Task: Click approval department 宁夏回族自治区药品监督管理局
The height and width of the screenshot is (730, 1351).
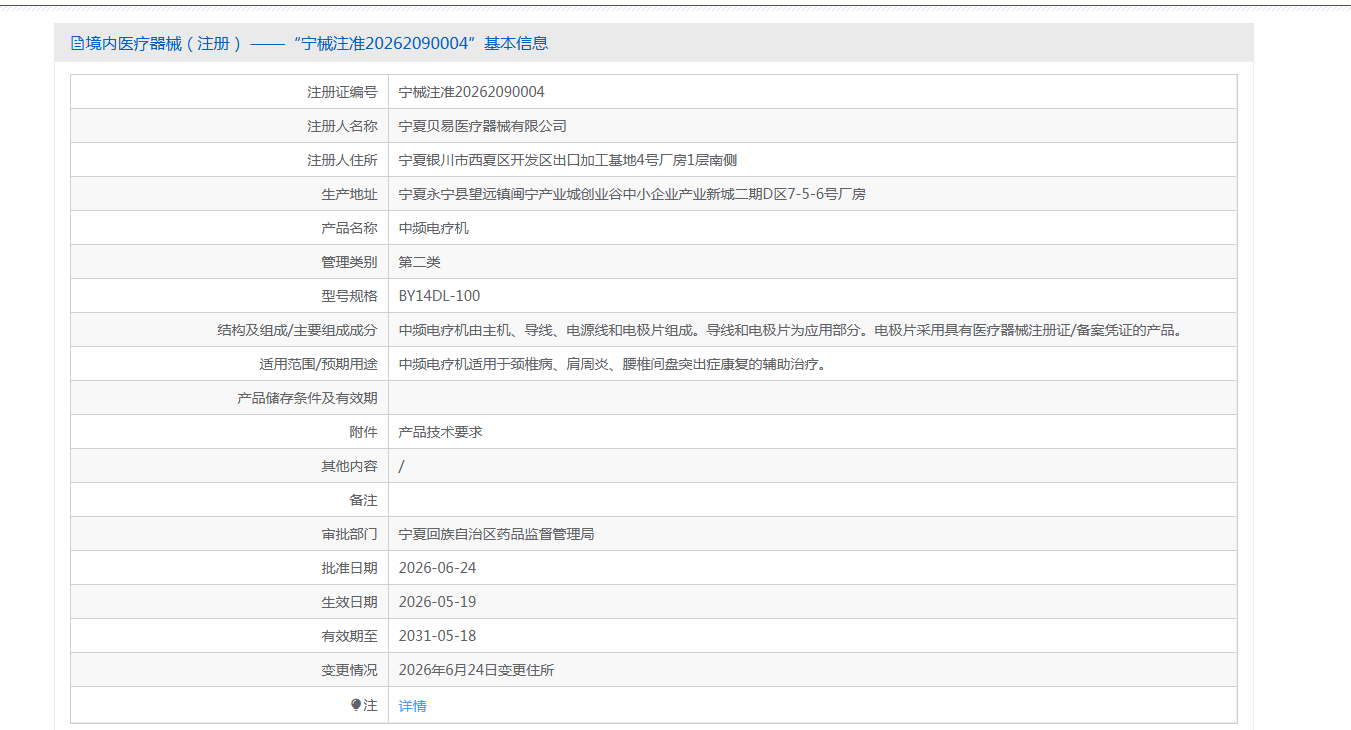Action: pyautogui.click(x=497, y=534)
